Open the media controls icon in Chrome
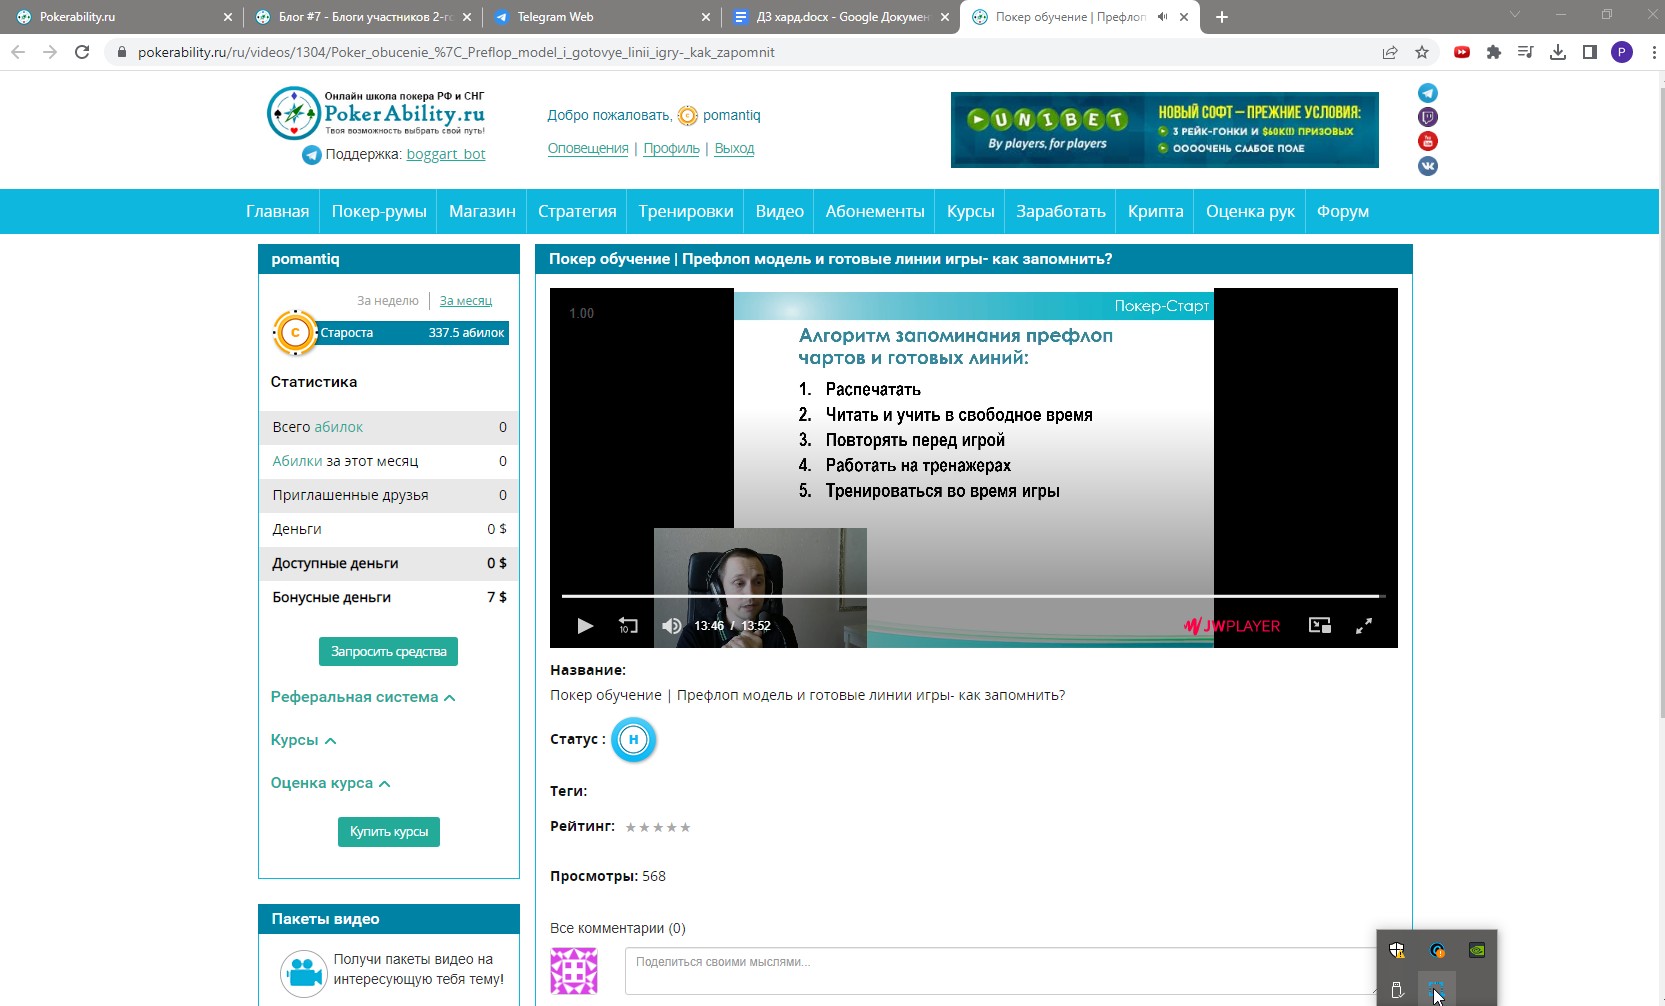 tap(1526, 52)
